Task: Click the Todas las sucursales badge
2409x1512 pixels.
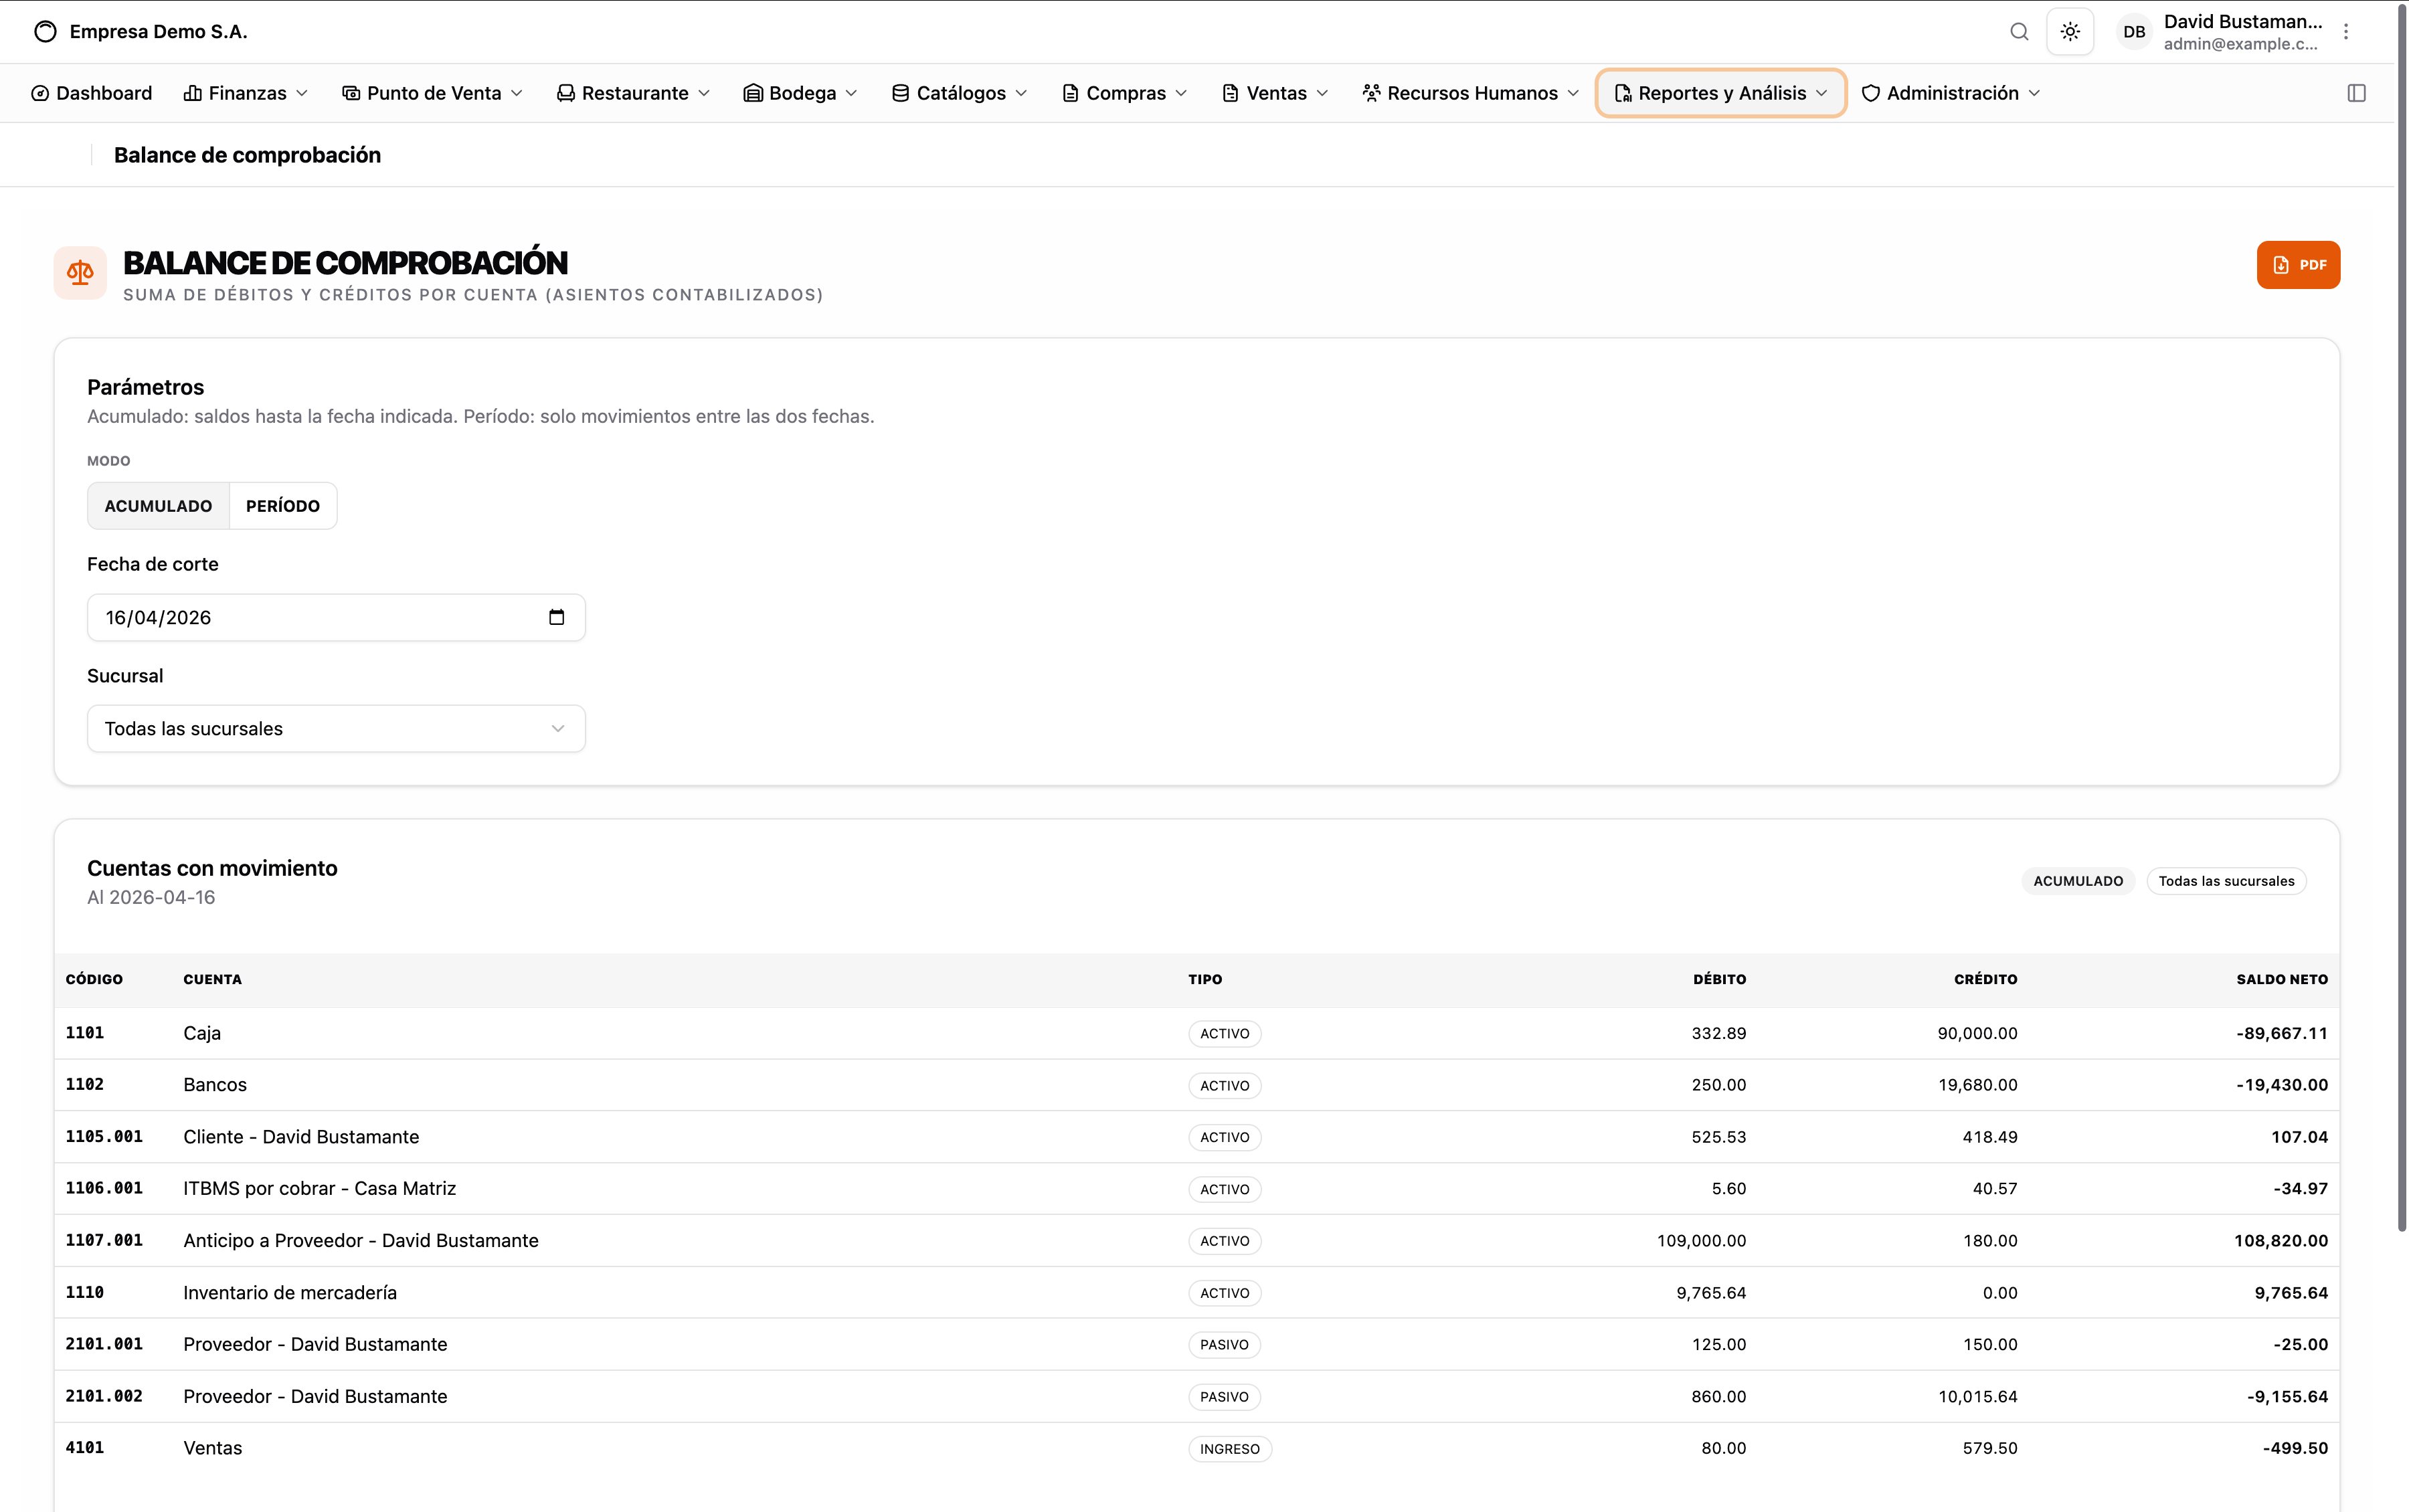Action: [x=2226, y=881]
